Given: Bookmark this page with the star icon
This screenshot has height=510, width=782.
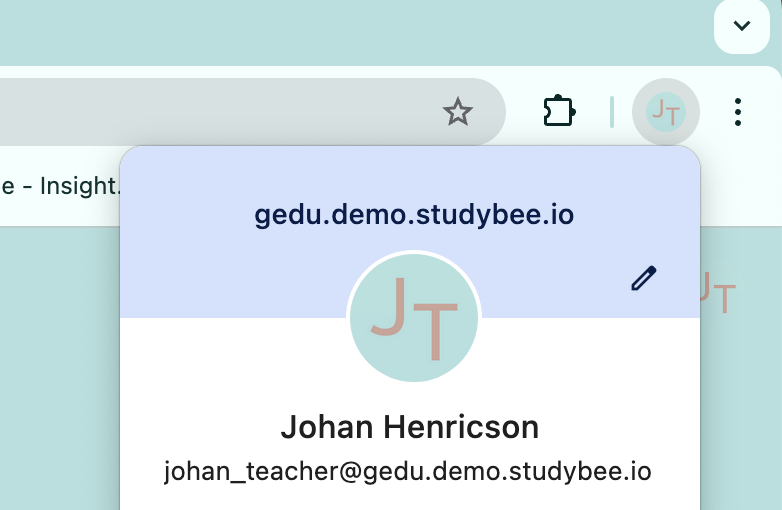Looking at the screenshot, I should coord(458,112).
